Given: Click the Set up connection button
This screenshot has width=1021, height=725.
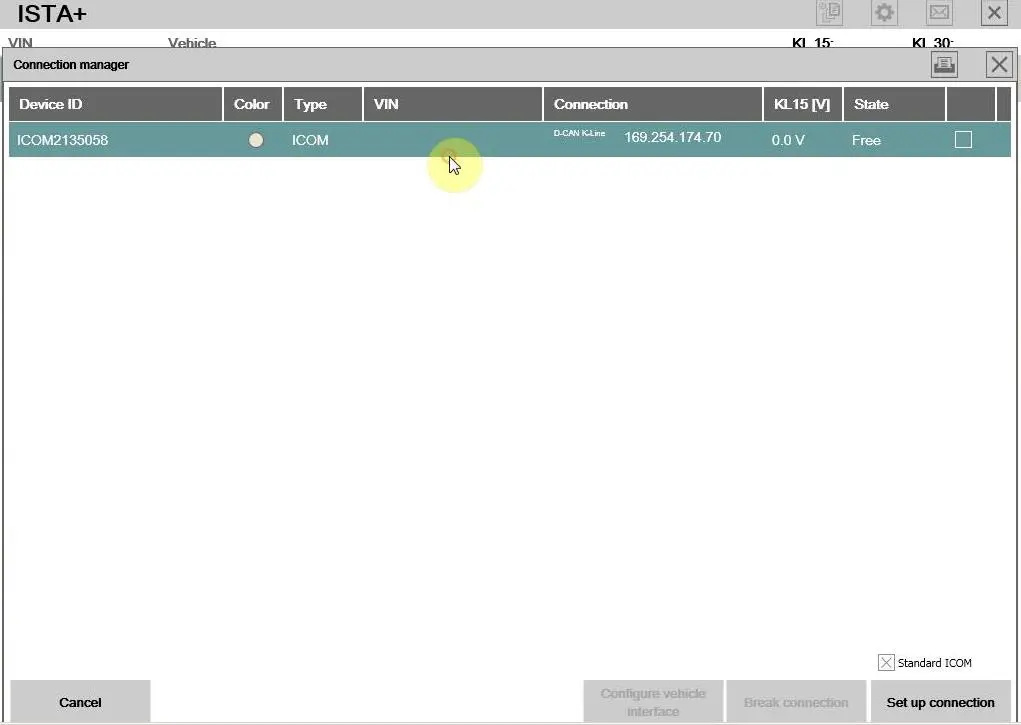Looking at the screenshot, I should tap(940, 702).
